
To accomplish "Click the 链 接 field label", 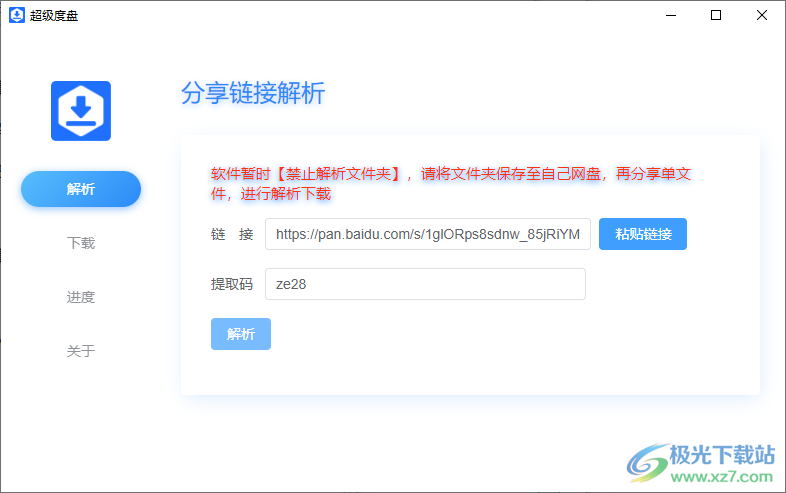I will pos(232,234).
